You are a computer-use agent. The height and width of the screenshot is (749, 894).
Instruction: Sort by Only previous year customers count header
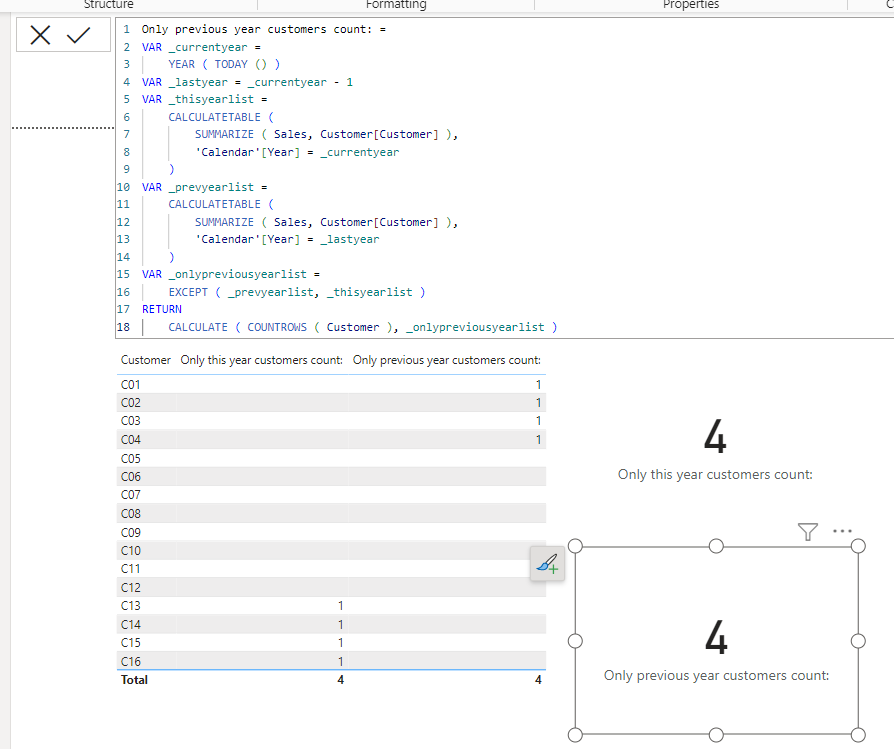pyautogui.click(x=446, y=360)
